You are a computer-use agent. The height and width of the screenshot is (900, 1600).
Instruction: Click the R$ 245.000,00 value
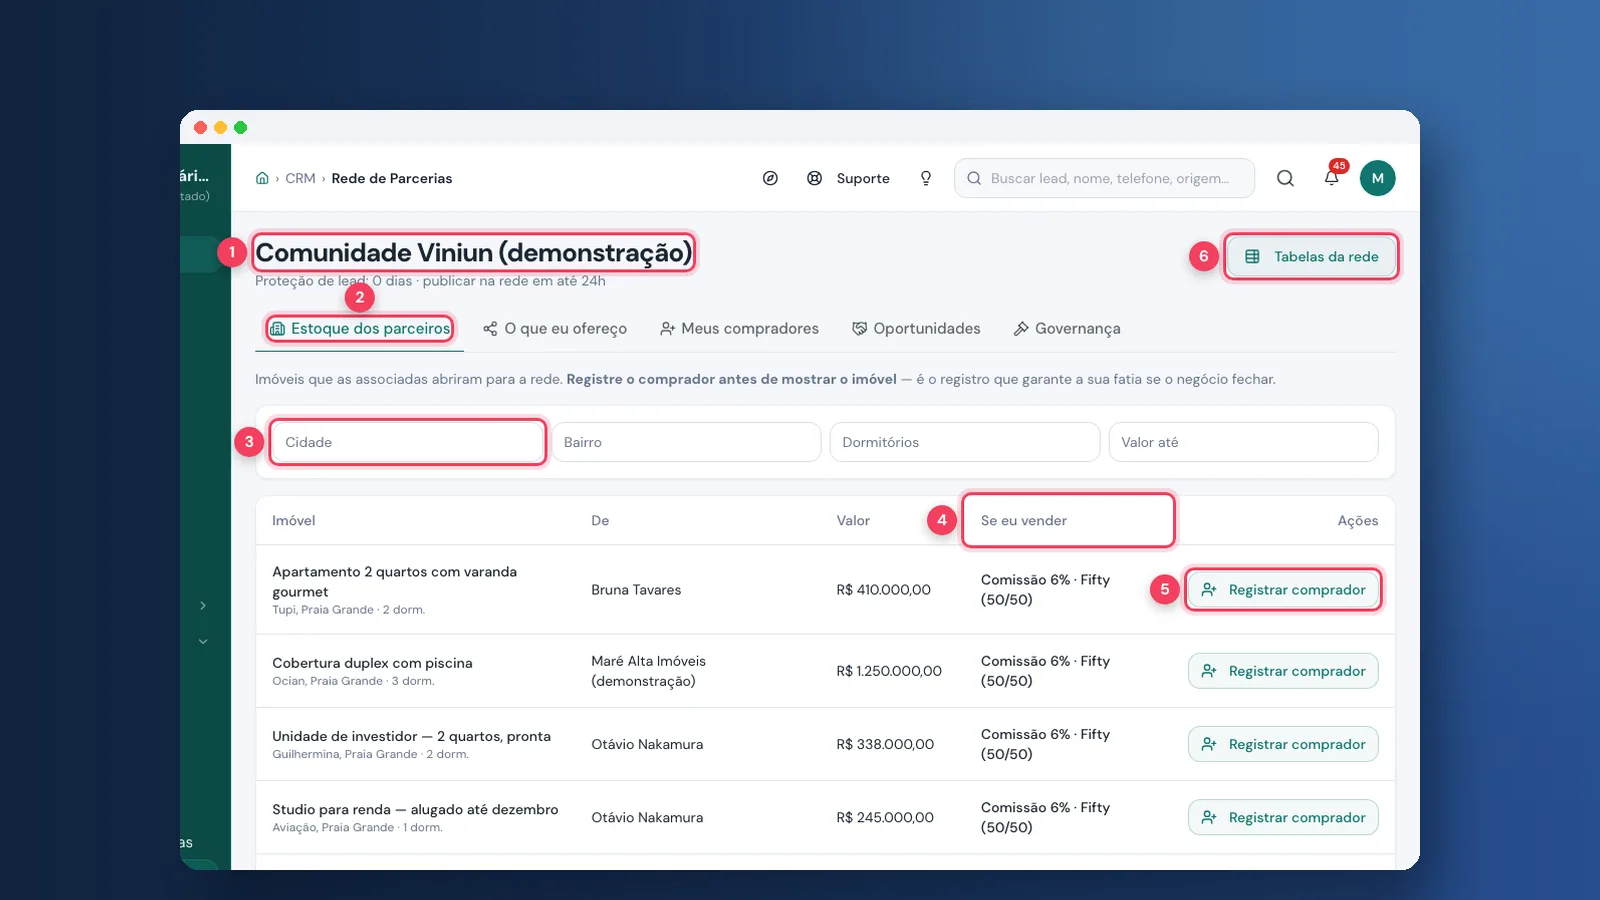coord(885,817)
